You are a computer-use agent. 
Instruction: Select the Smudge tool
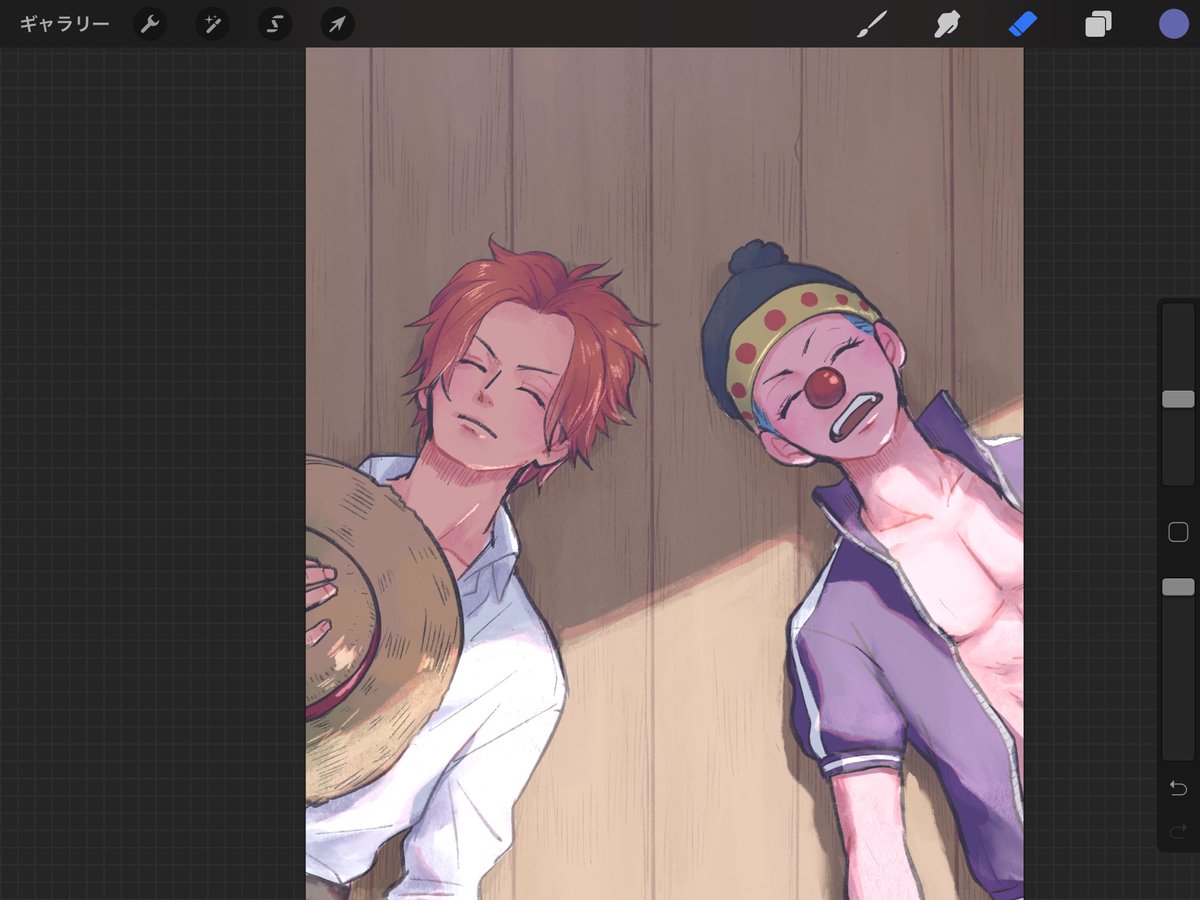point(947,24)
